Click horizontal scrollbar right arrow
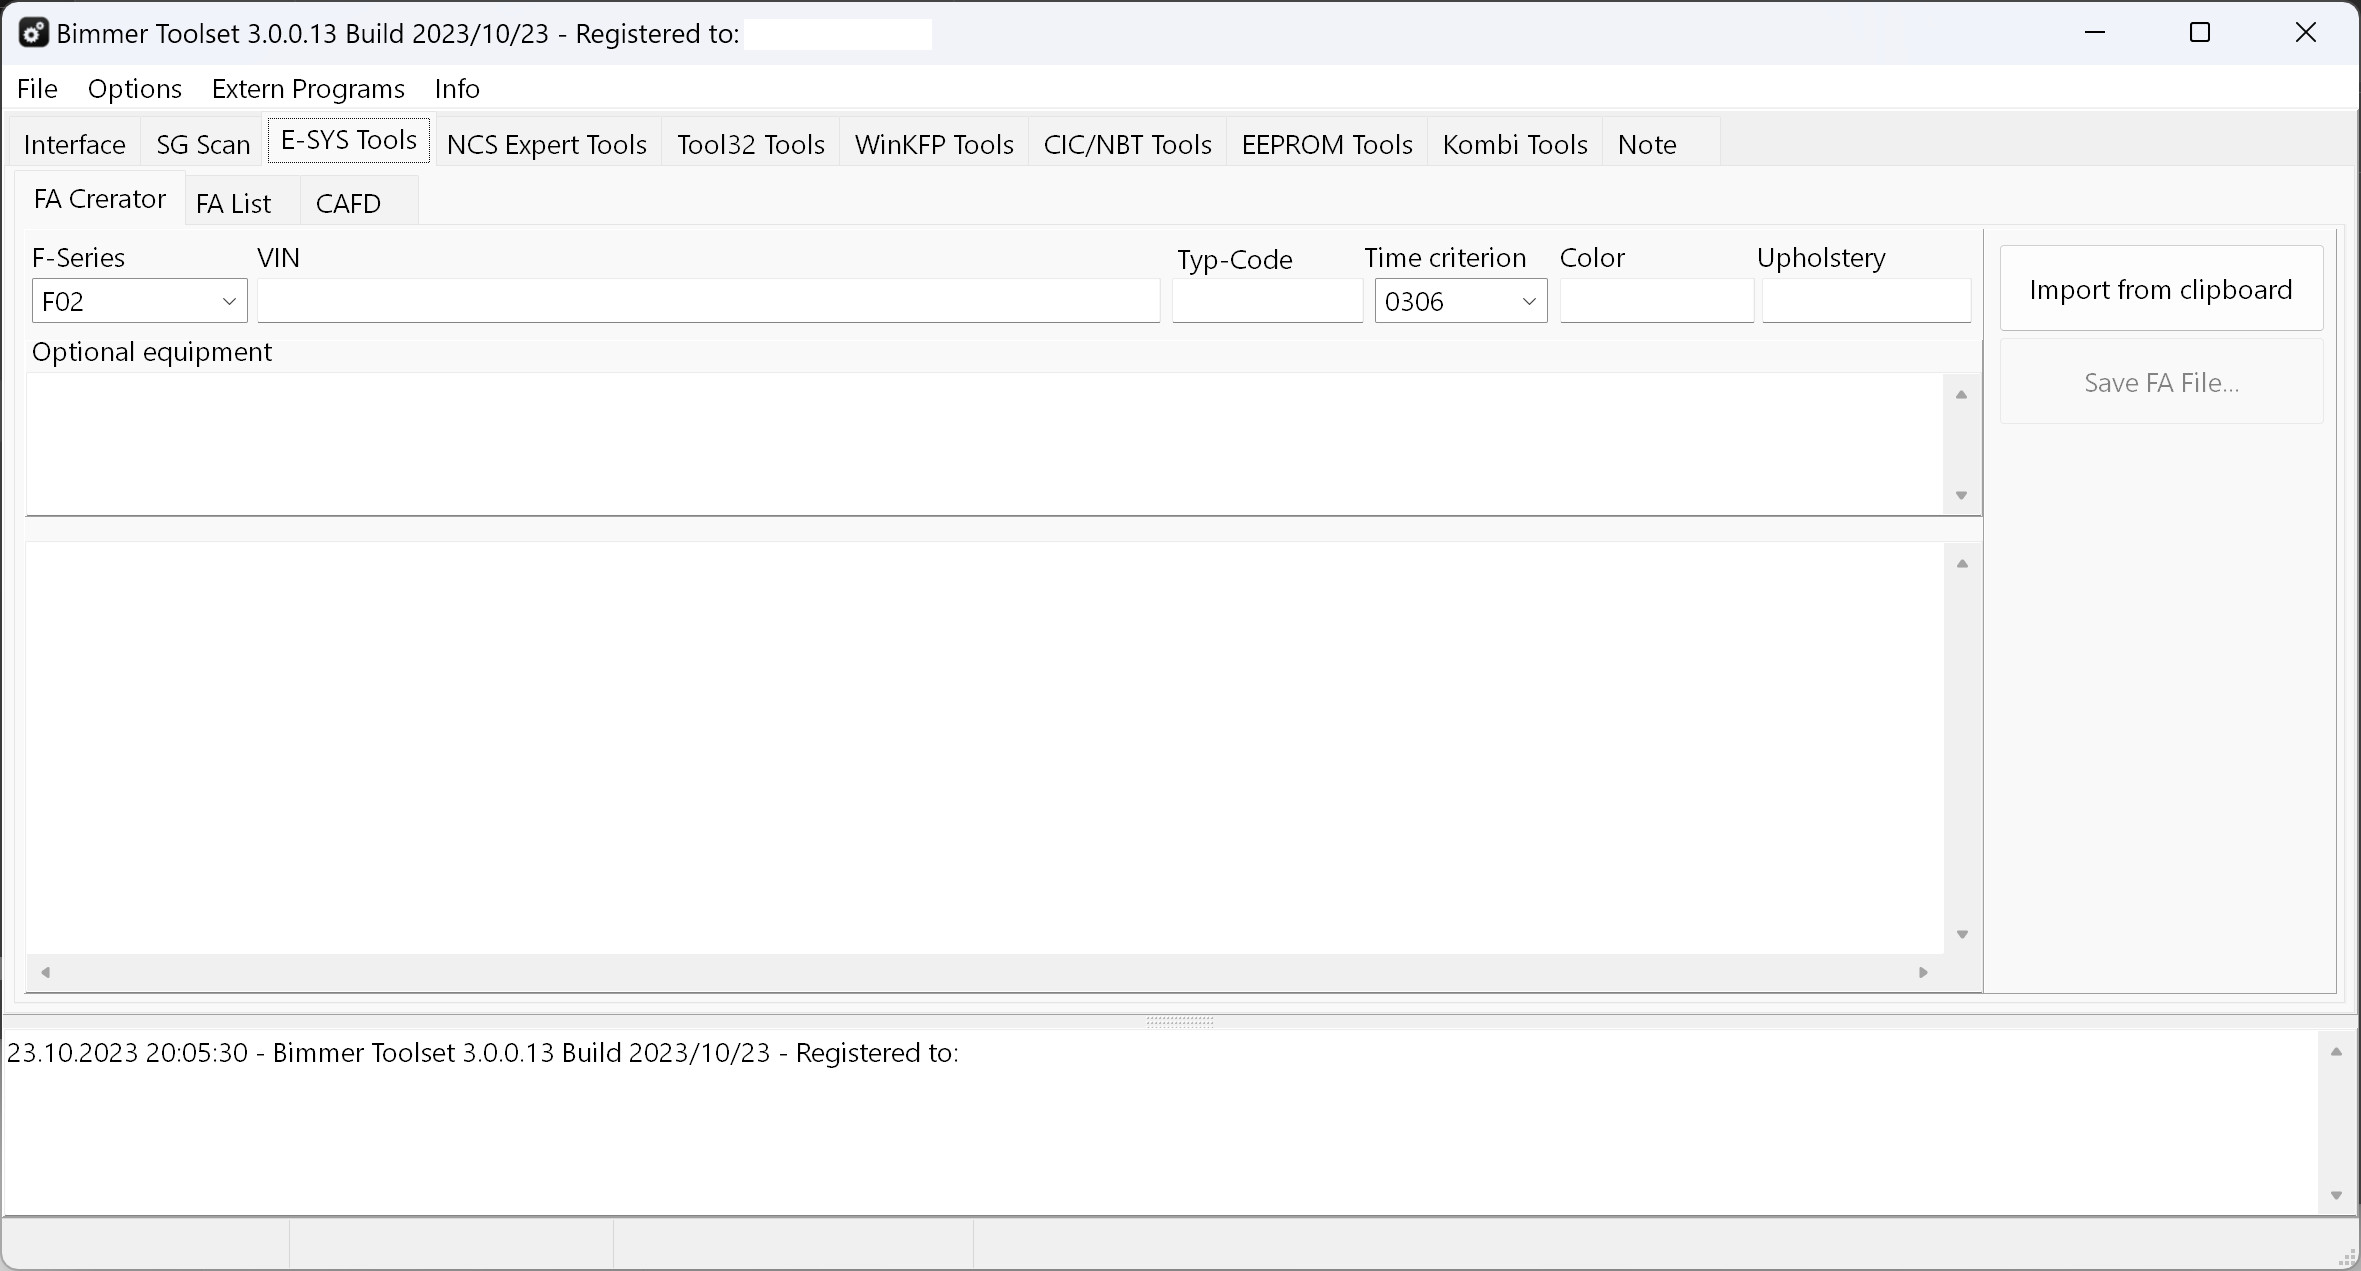This screenshot has height=1271, width=2361. point(1923,972)
